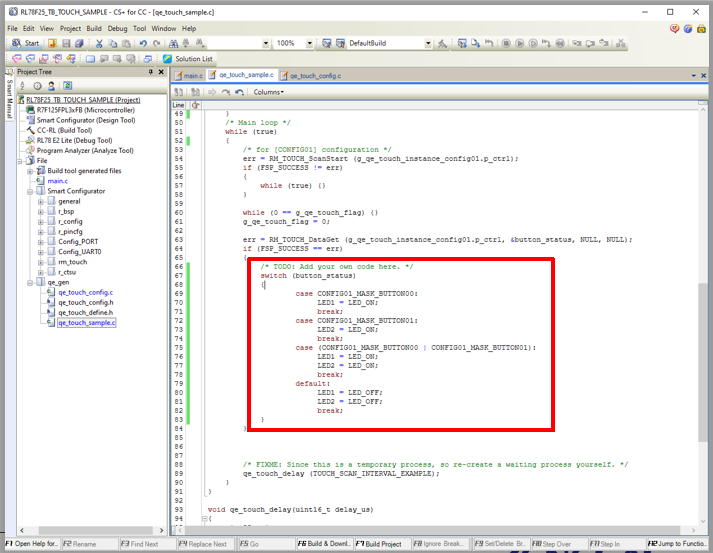Screen dimensions: 713x553
Task: Collapse the File node in Project Tree
Action: 20,161
